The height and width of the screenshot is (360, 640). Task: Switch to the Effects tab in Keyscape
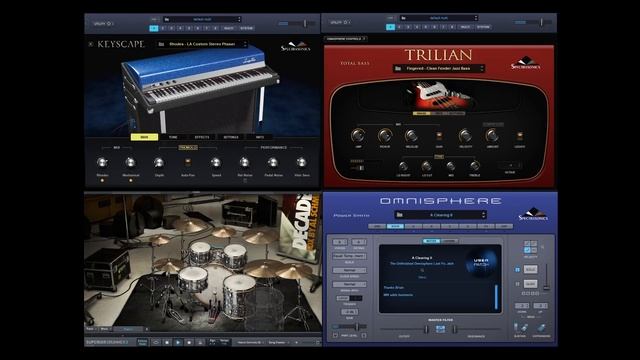click(x=202, y=137)
